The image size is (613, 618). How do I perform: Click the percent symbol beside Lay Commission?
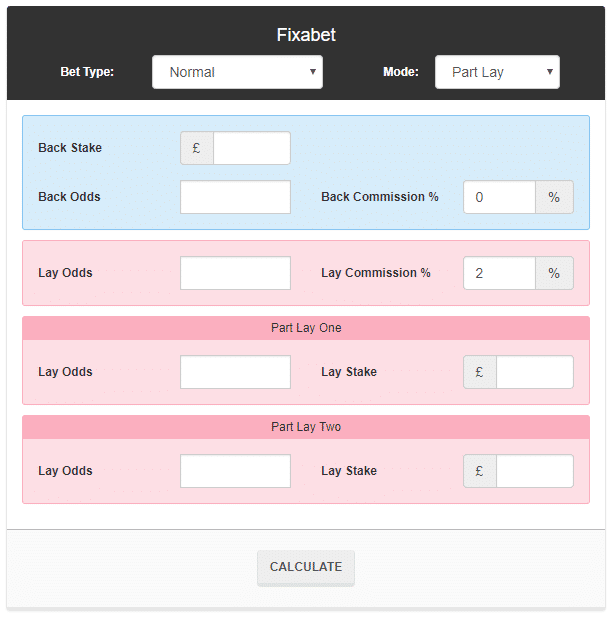[554, 273]
